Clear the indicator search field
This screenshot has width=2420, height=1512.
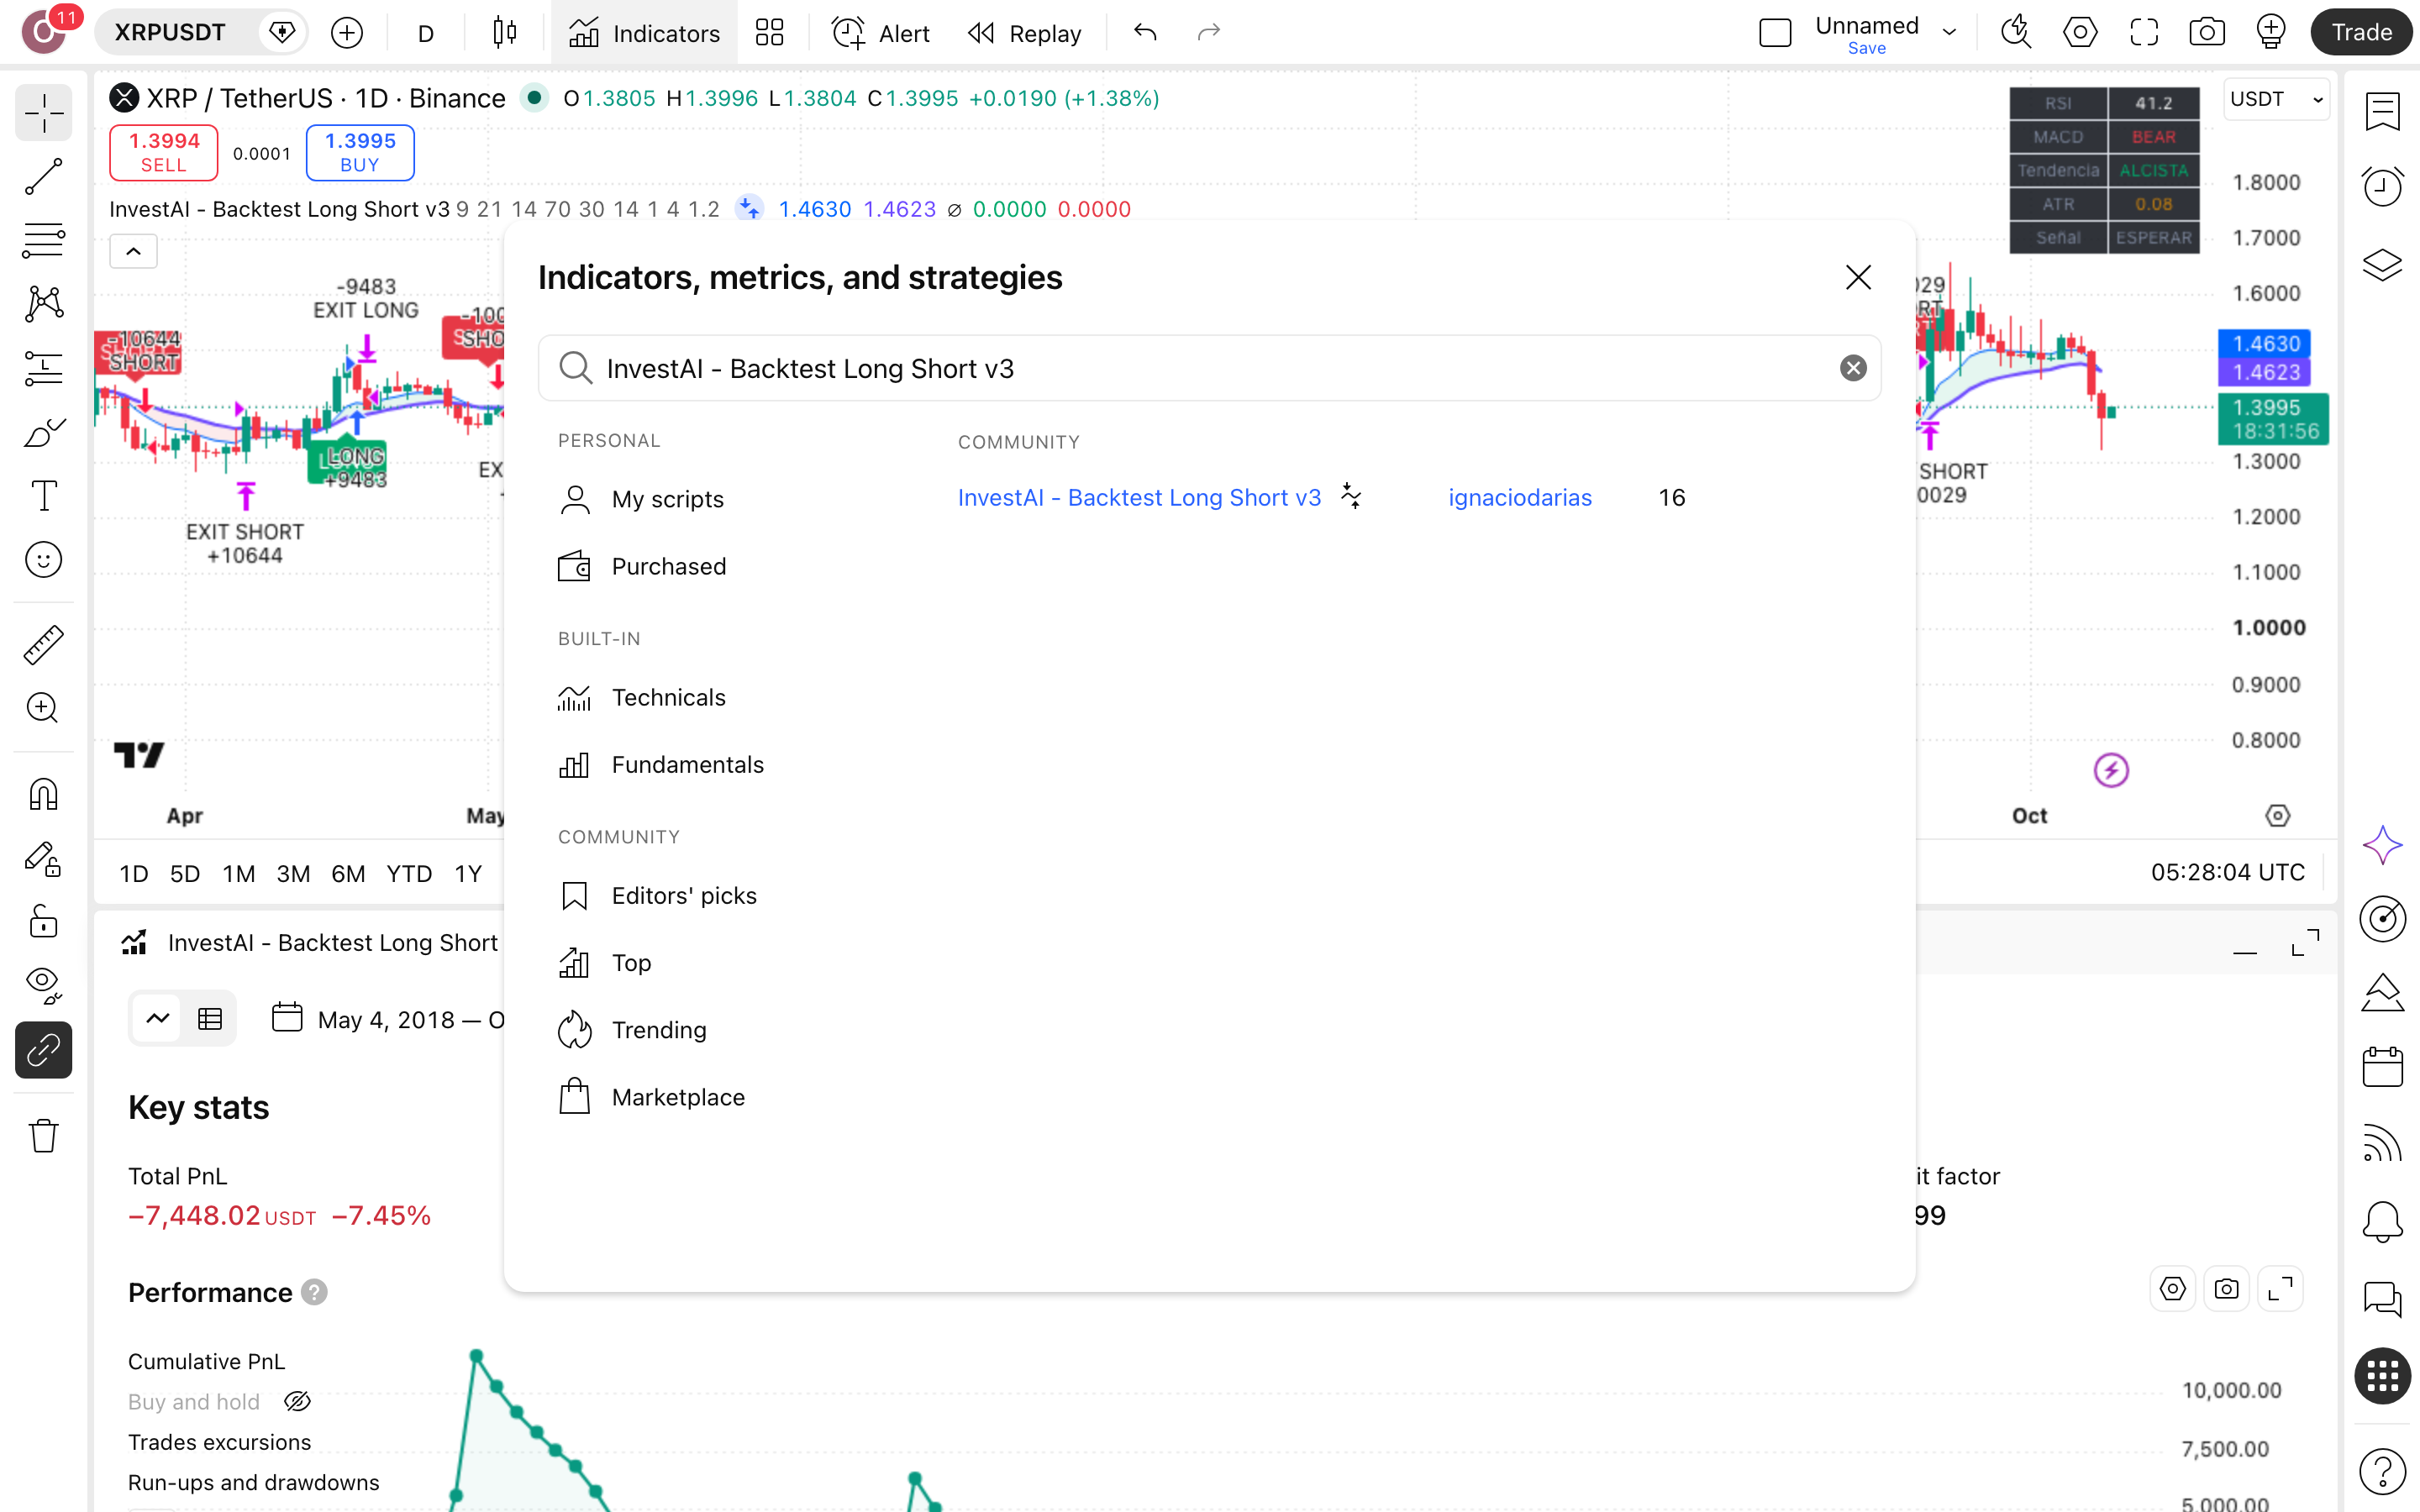point(1853,368)
